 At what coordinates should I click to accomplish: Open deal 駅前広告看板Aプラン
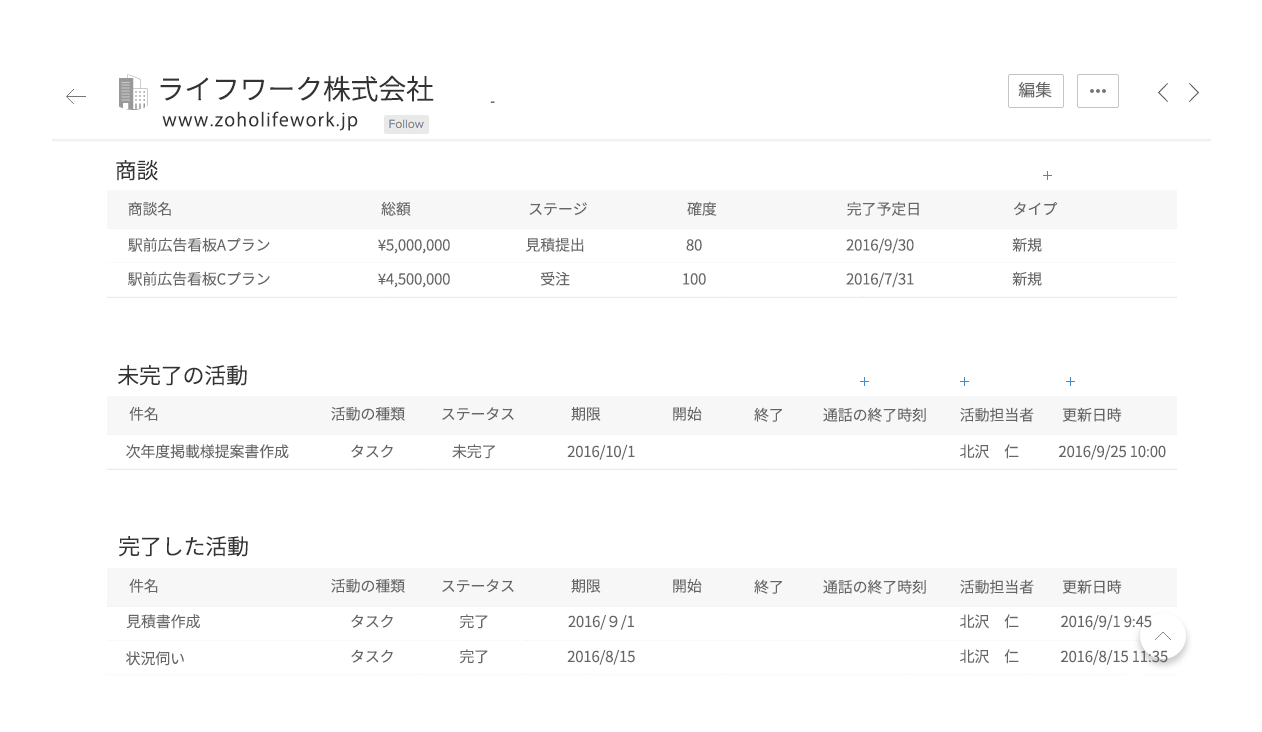tap(199, 245)
